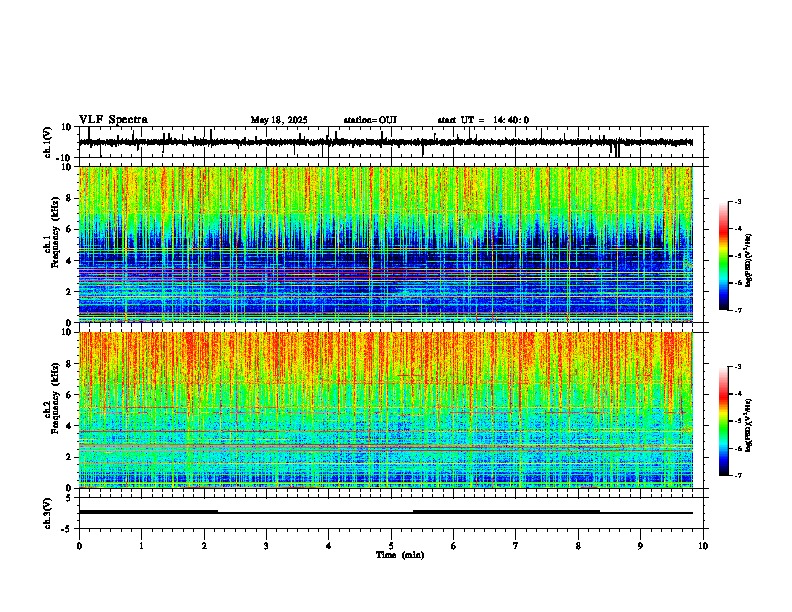Click inside the ch.1 spectrogram plot
This screenshot has height=612, width=792.
coord(386,244)
